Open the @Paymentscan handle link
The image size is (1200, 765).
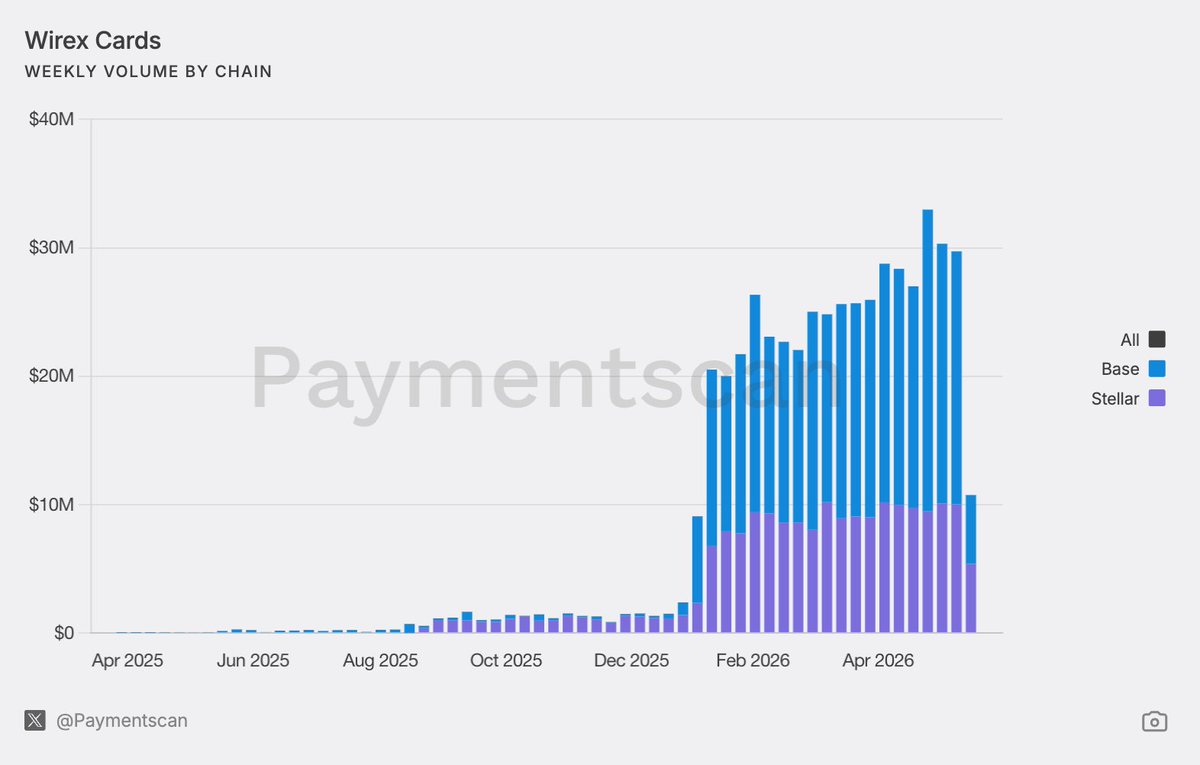122,720
